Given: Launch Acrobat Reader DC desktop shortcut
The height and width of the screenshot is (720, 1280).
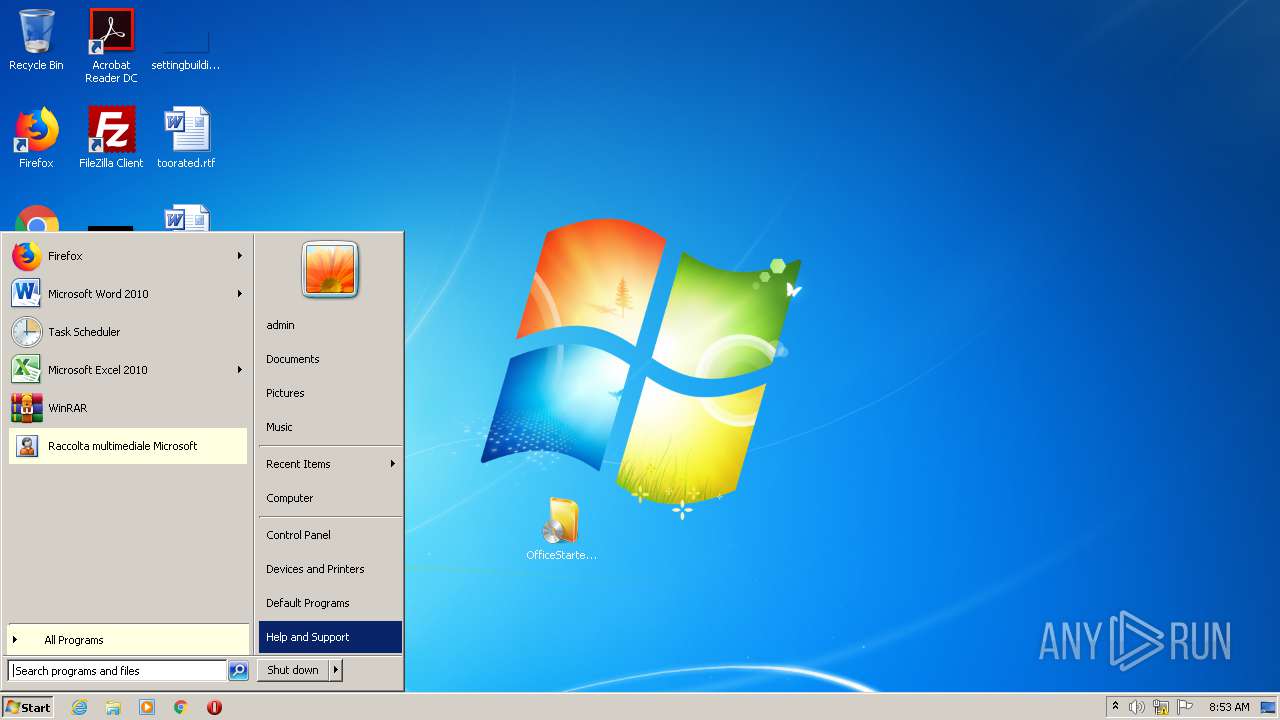Looking at the screenshot, I should coord(111,46).
